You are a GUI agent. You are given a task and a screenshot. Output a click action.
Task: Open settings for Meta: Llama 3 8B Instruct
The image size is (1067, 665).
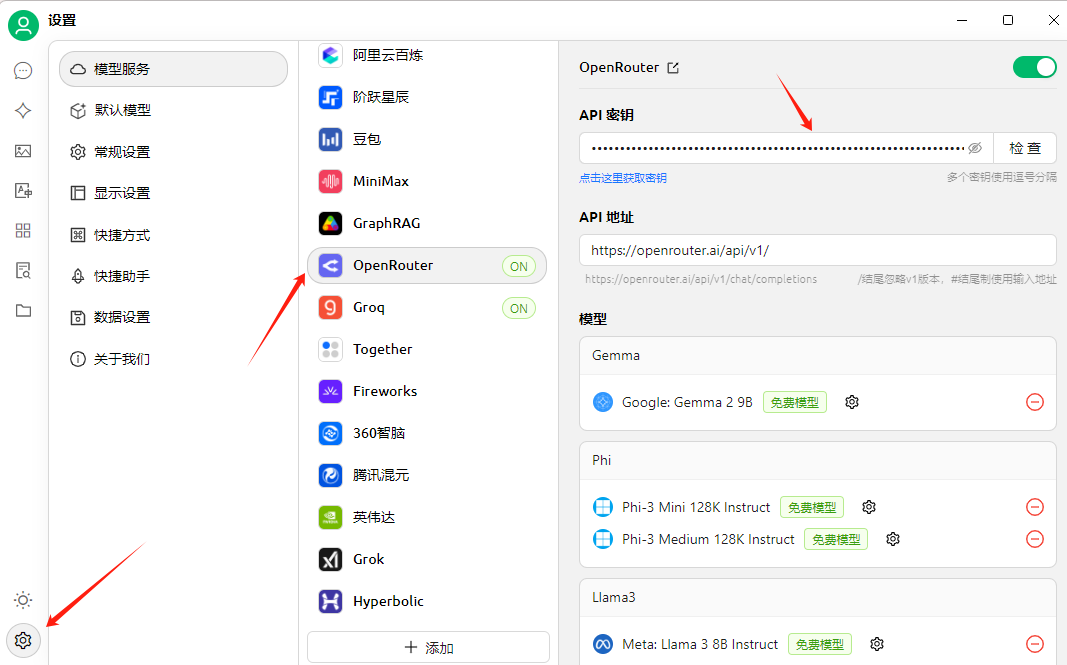coord(877,644)
